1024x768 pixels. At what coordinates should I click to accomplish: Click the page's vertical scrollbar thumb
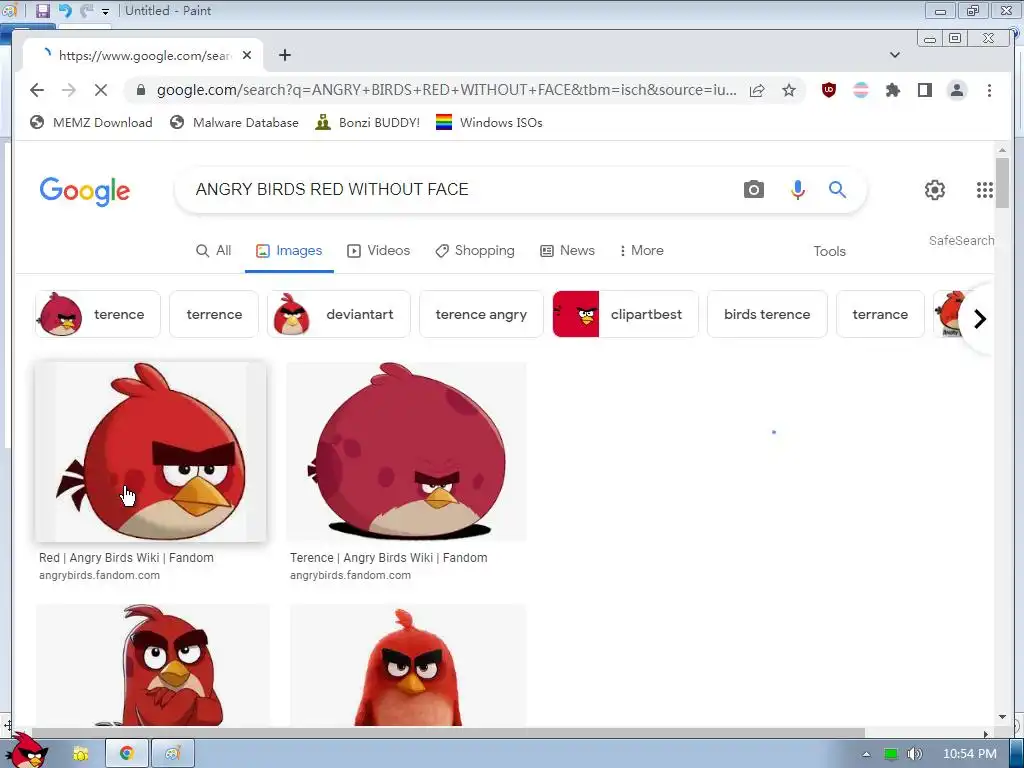click(1002, 183)
